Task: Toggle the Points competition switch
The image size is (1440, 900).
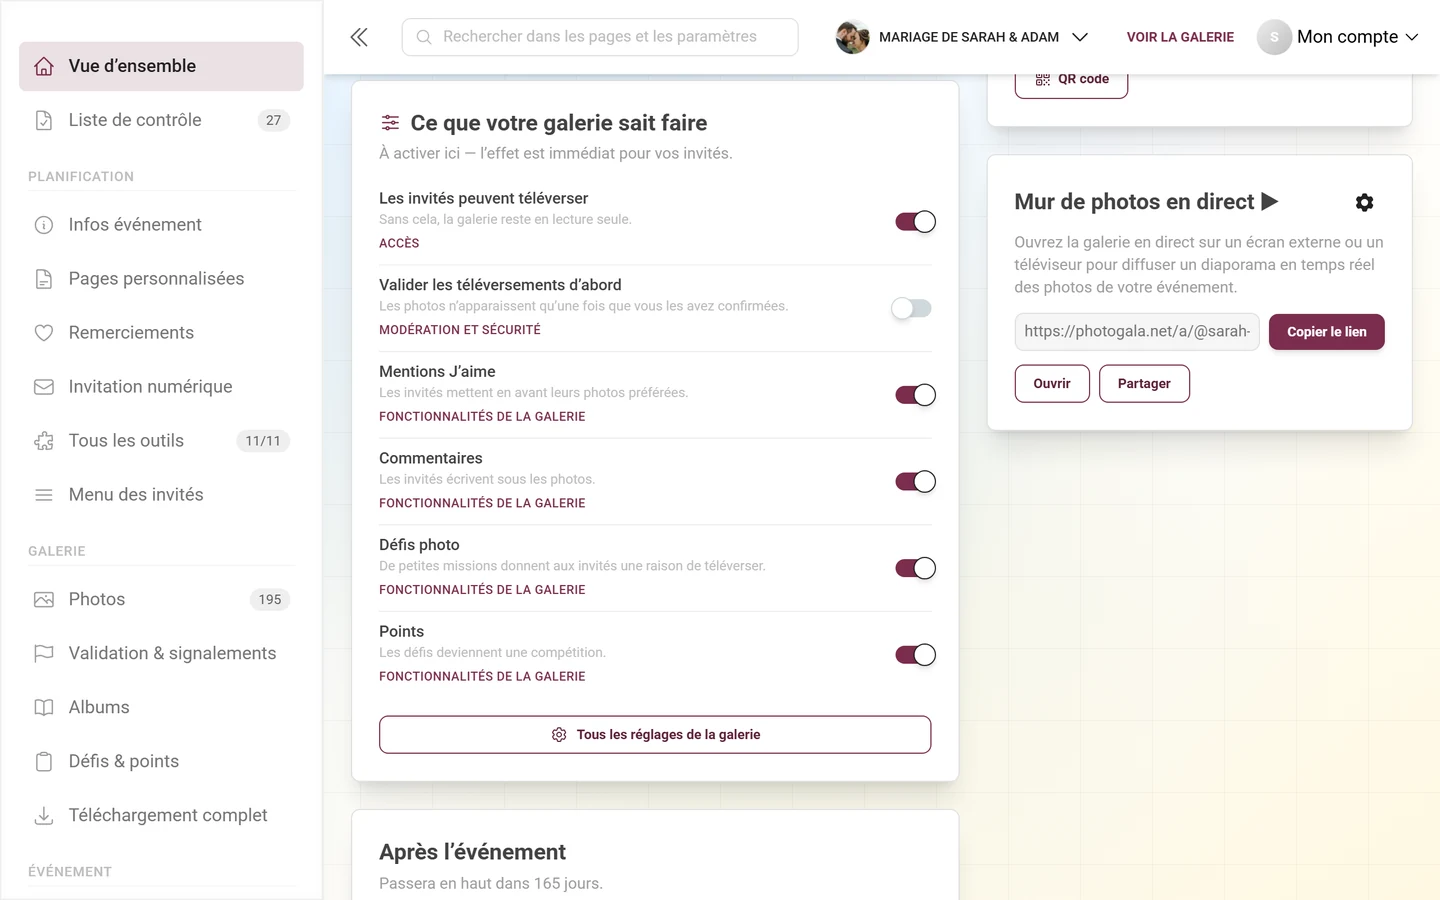Action: (915, 655)
